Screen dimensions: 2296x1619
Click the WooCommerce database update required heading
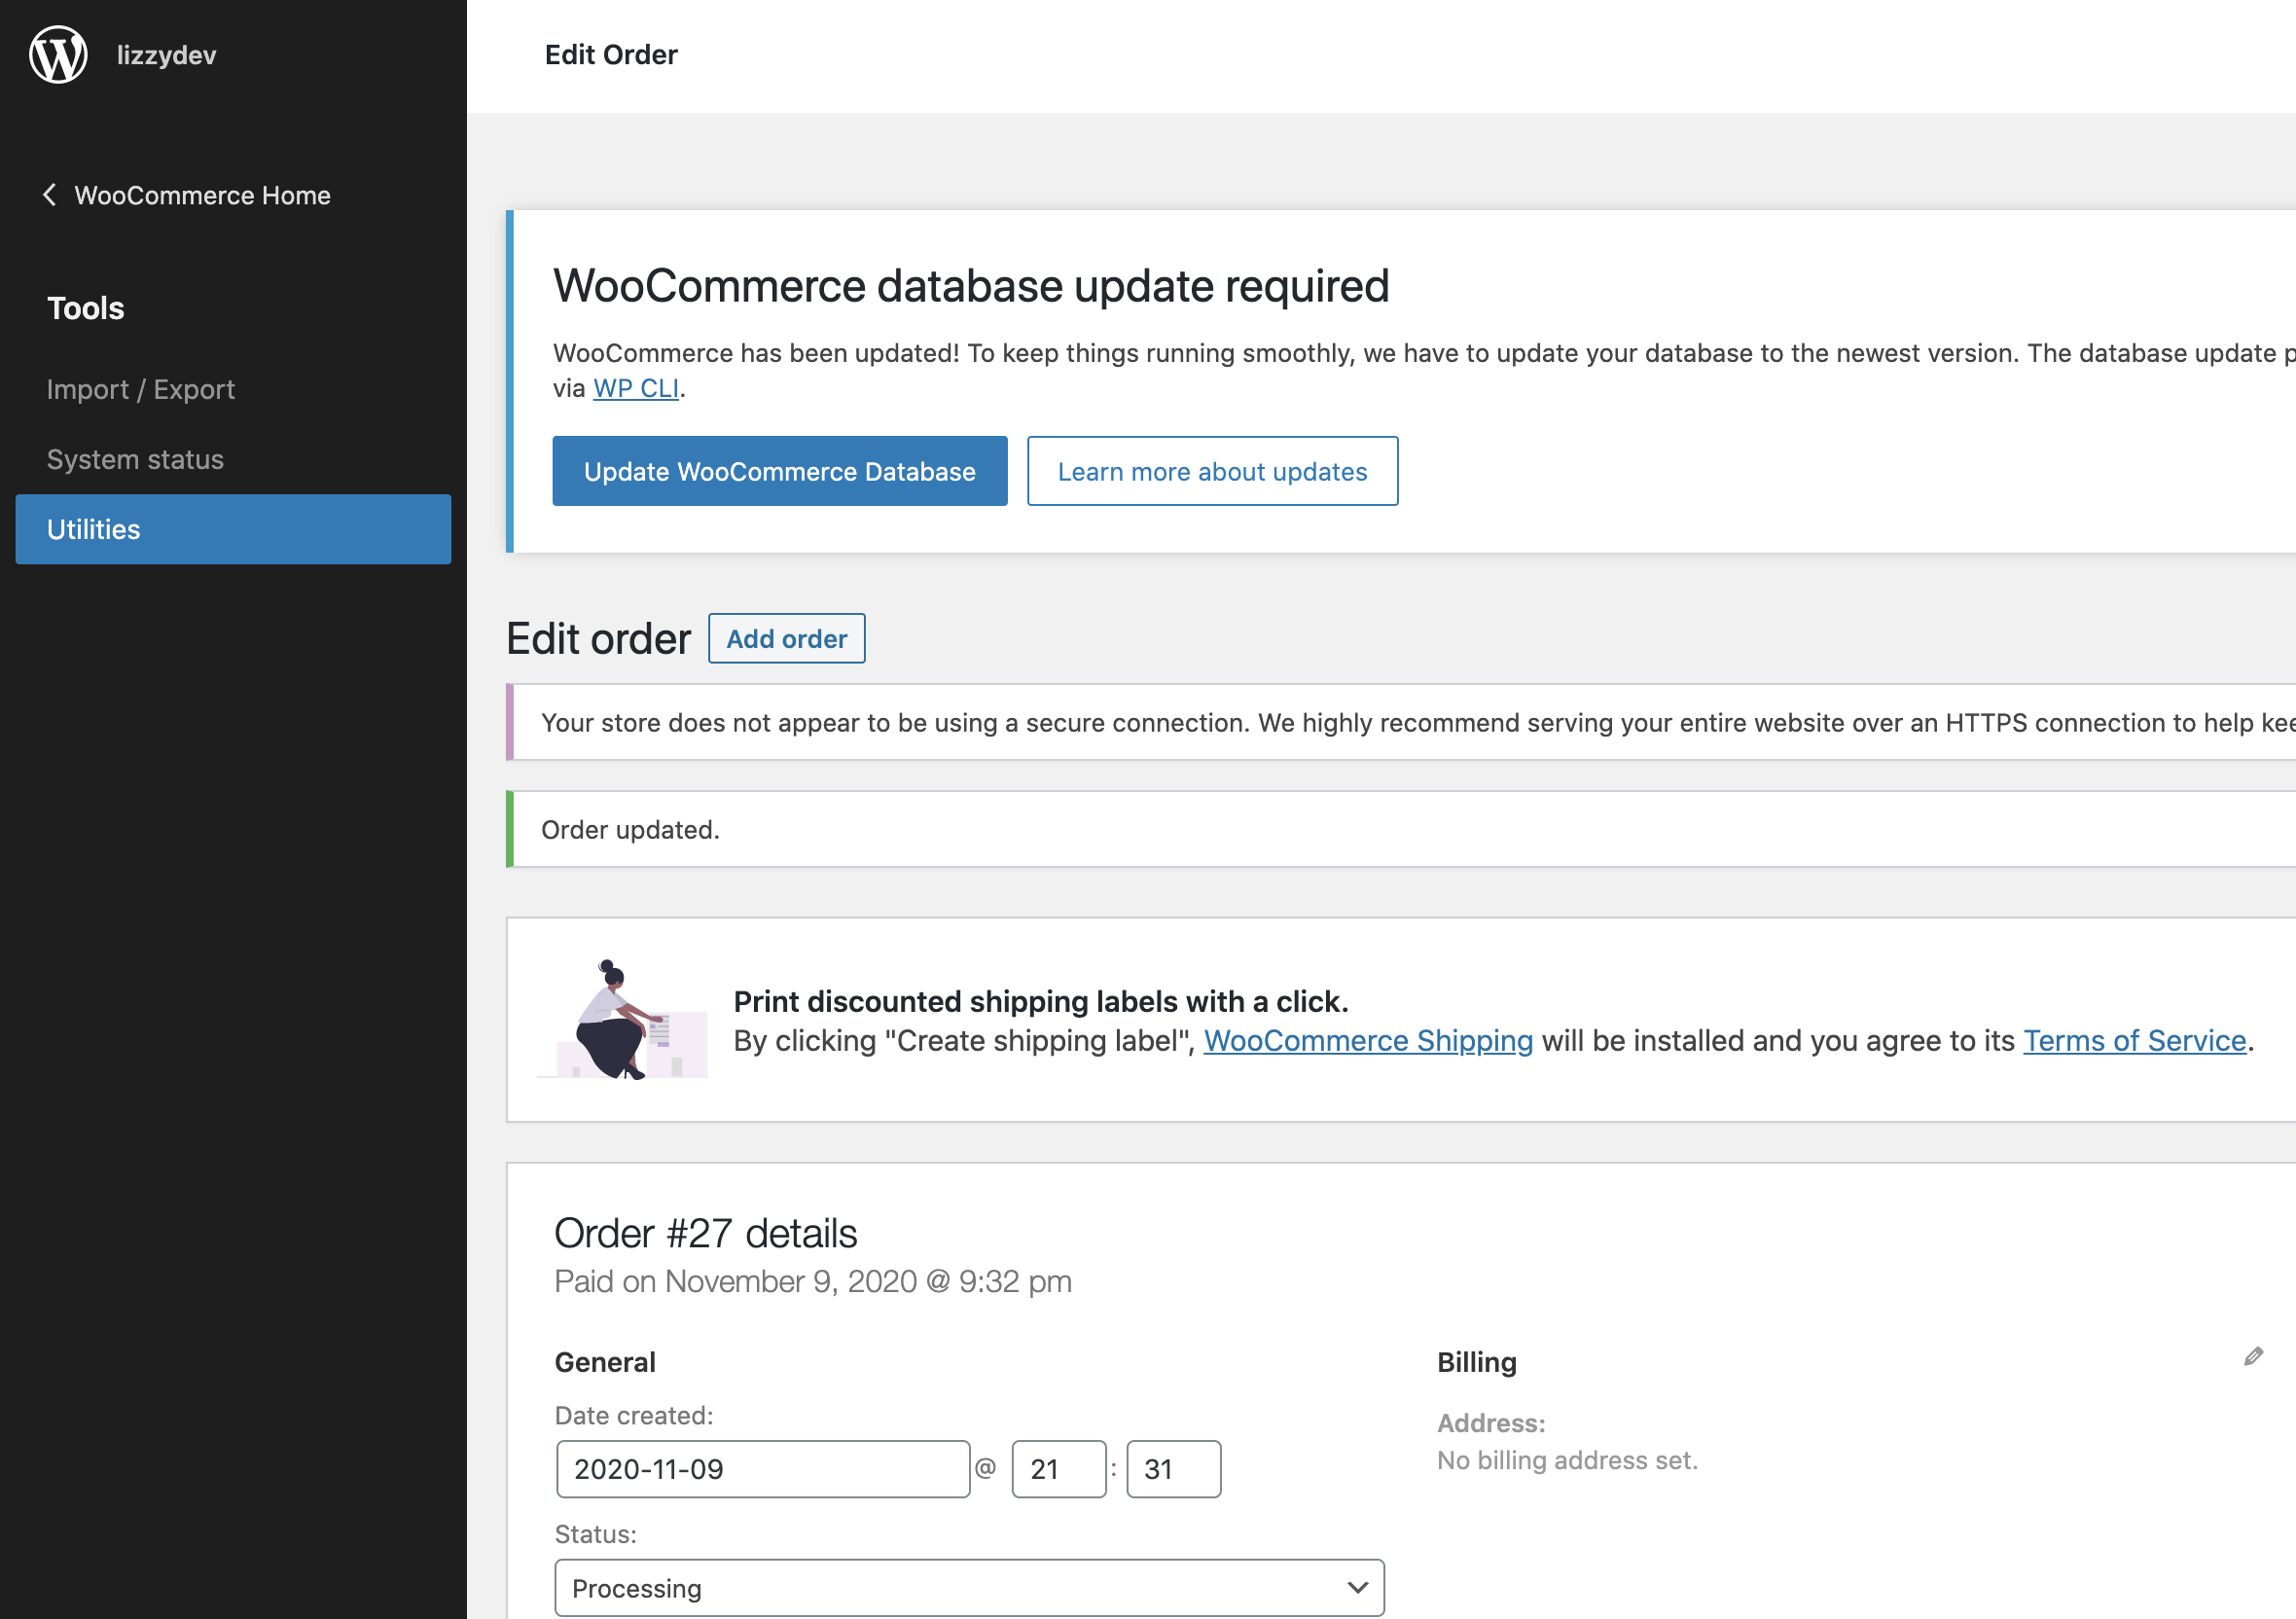point(971,286)
